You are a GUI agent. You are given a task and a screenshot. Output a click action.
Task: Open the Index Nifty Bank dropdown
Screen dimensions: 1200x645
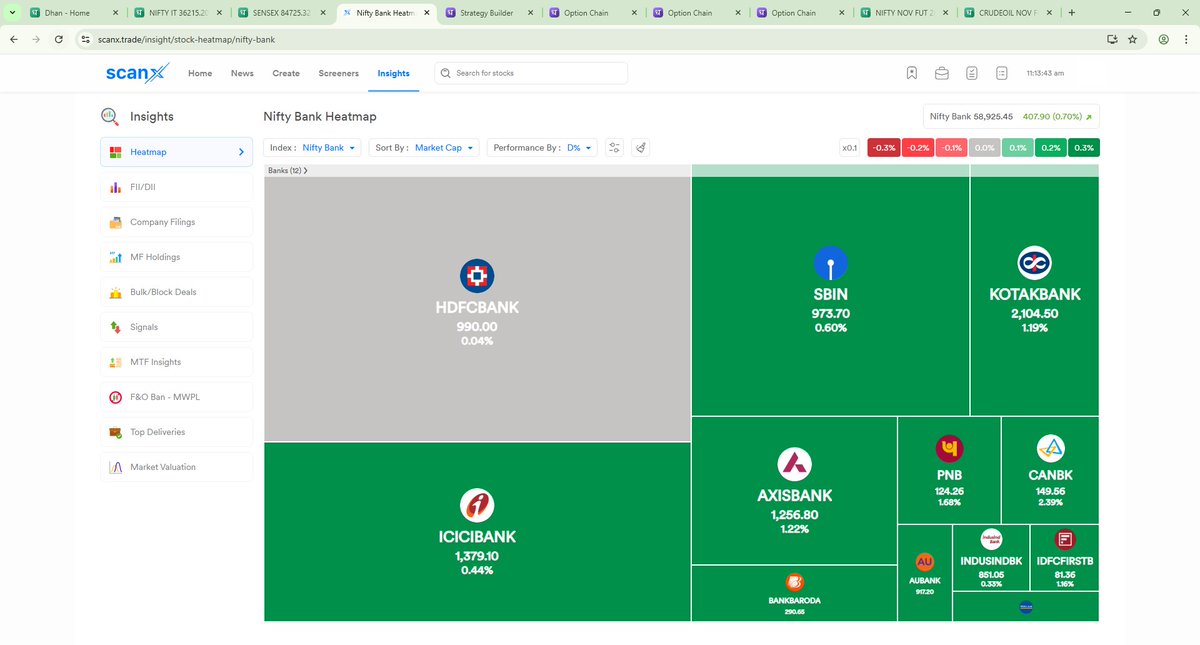coord(314,147)
